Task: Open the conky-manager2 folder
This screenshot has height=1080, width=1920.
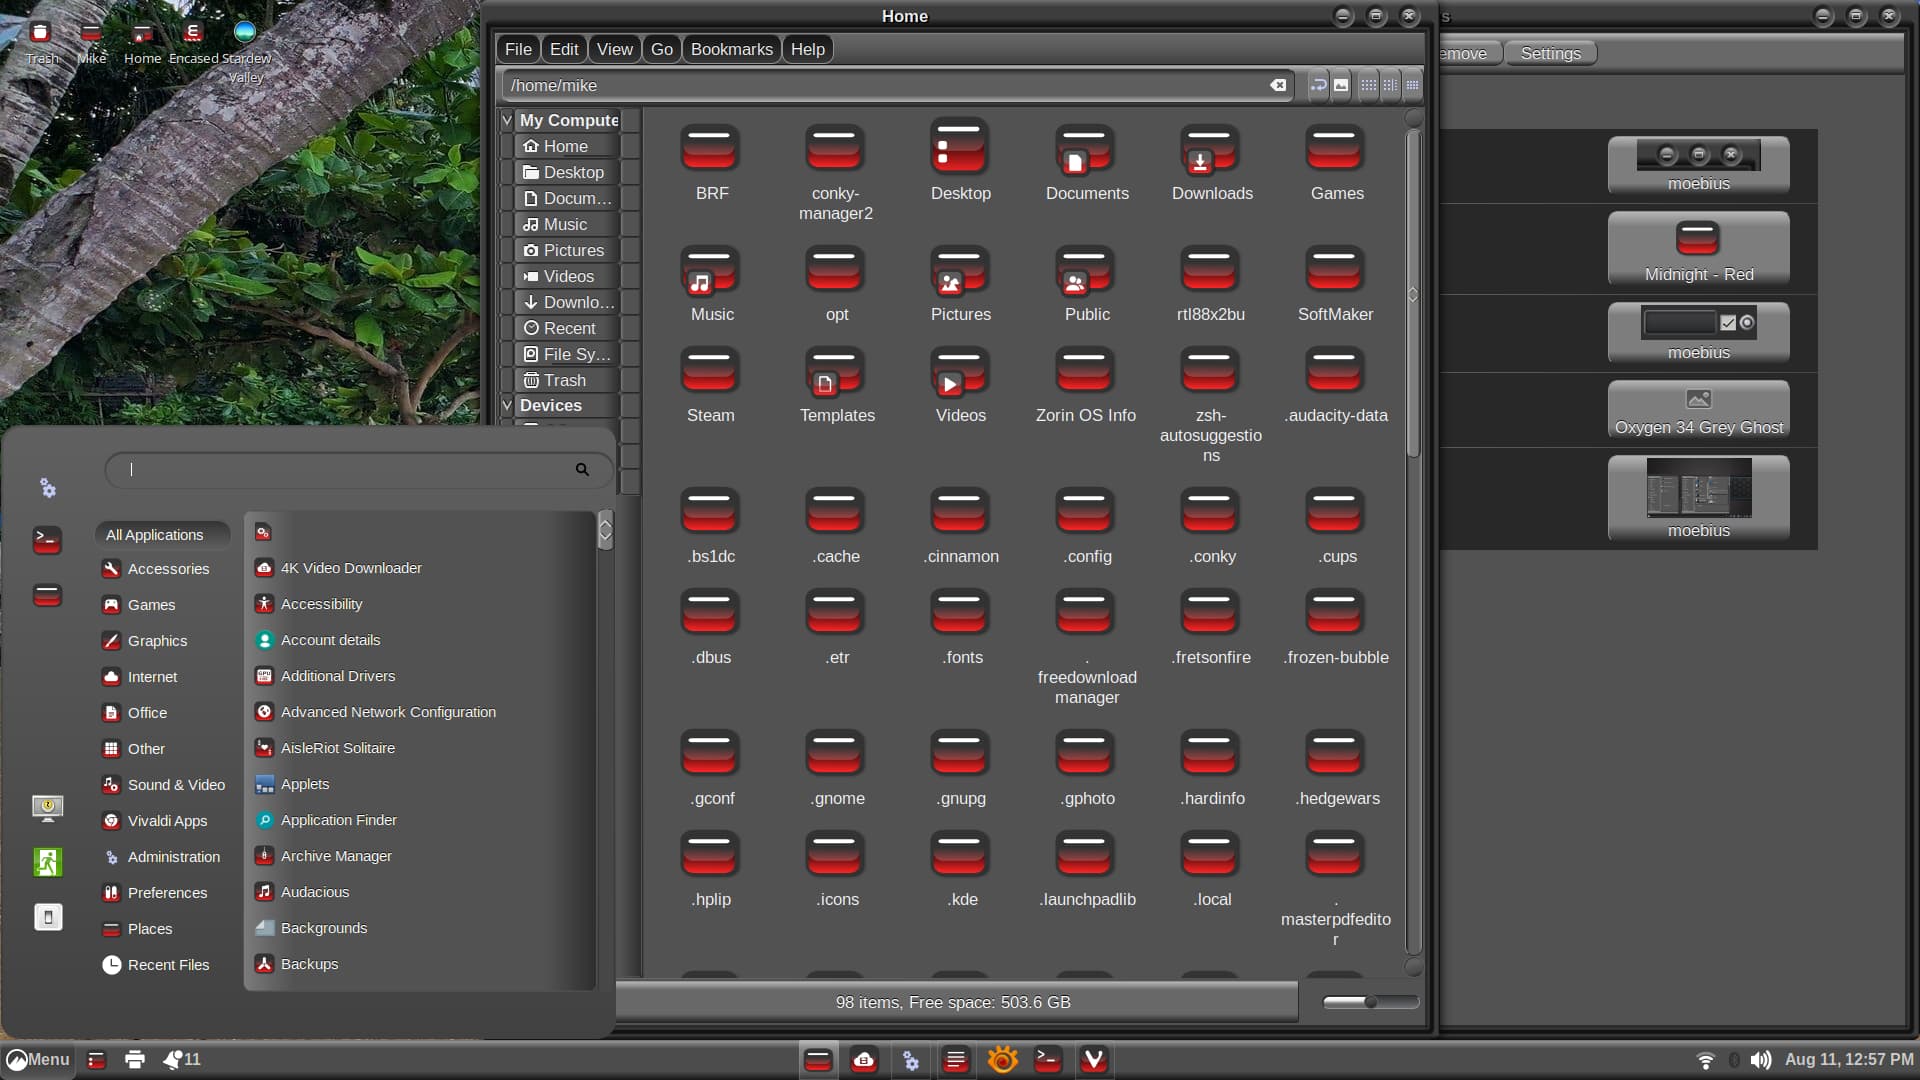Action: click(835, 172)
